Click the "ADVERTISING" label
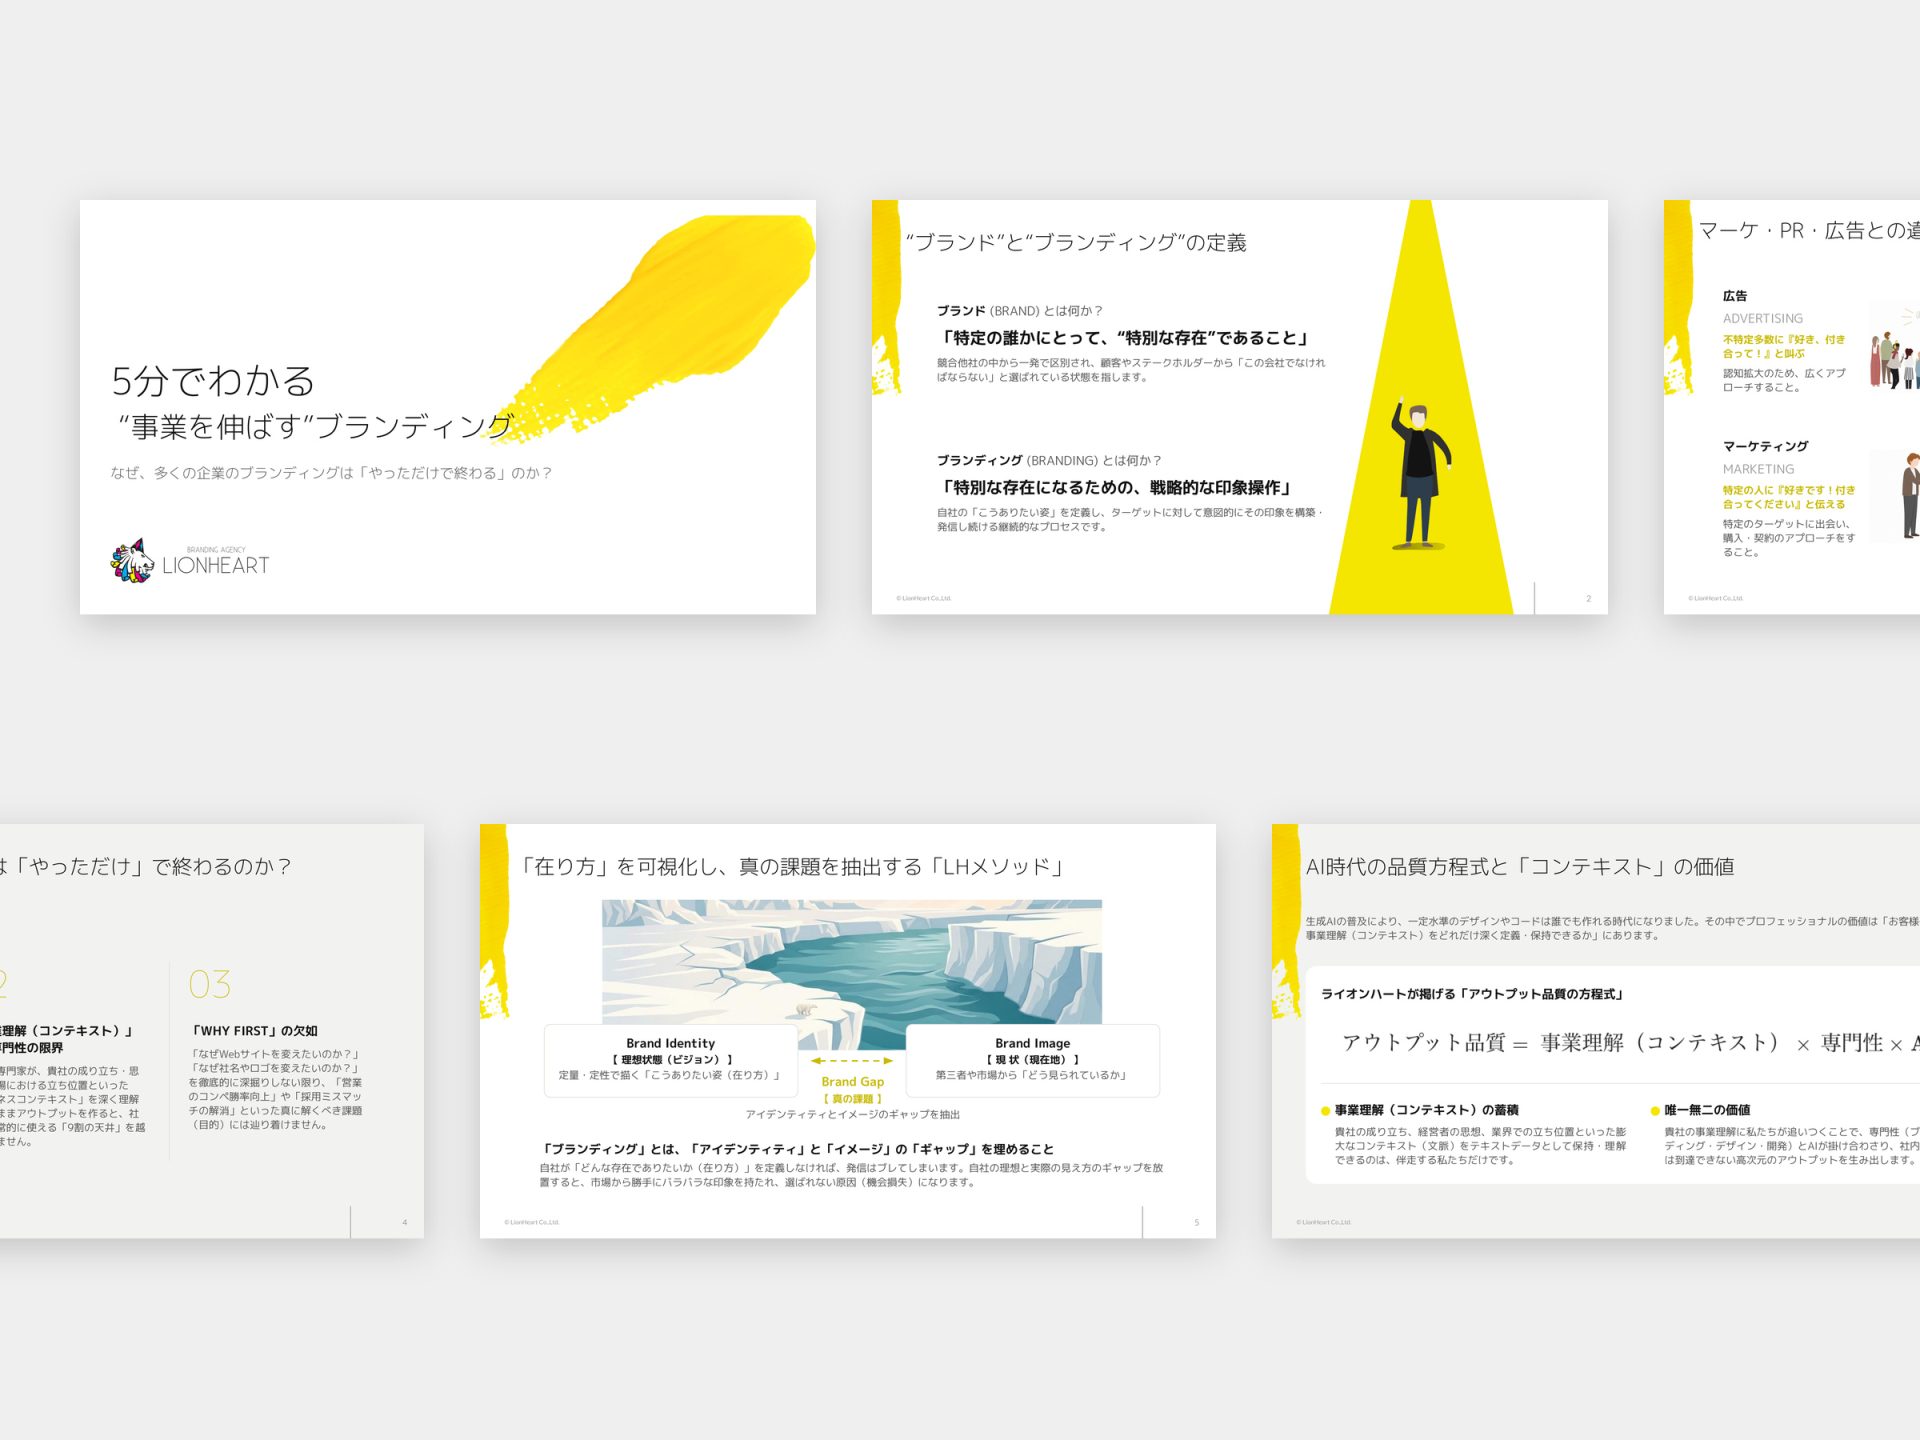 [x=1763, y=319]
